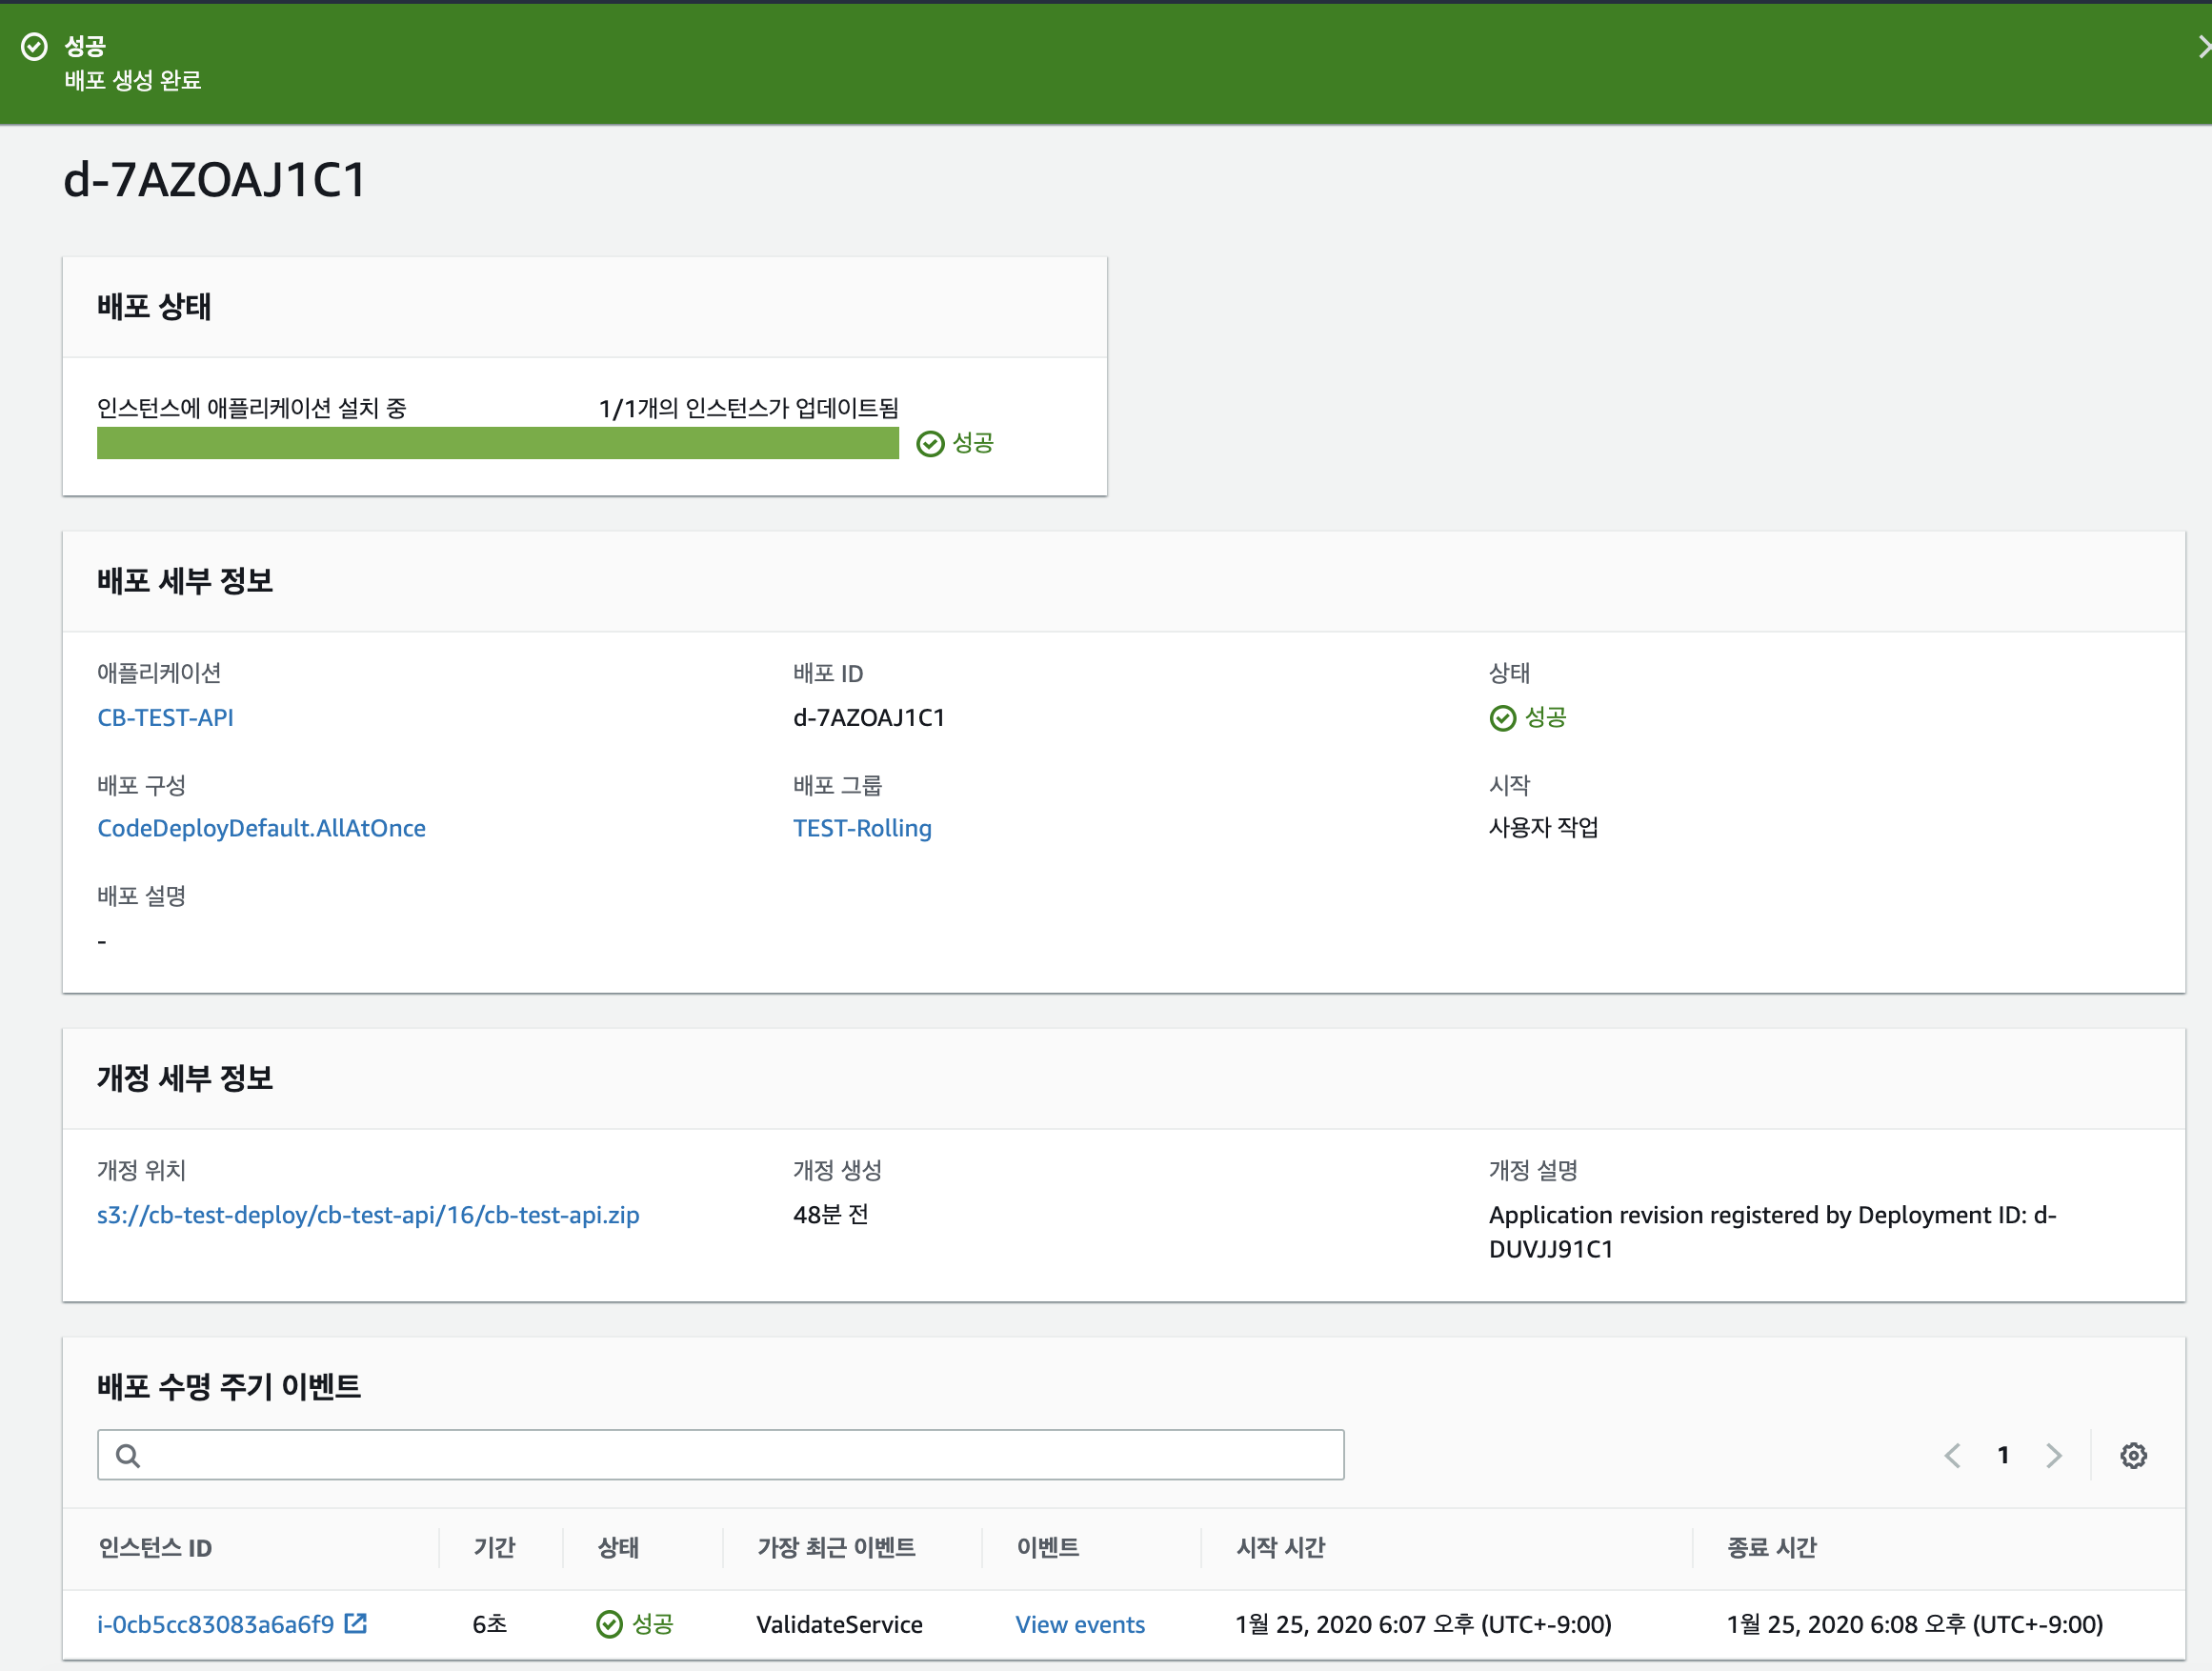Sort by the 인스턴스 ID column header

(x=155, y=1548)
